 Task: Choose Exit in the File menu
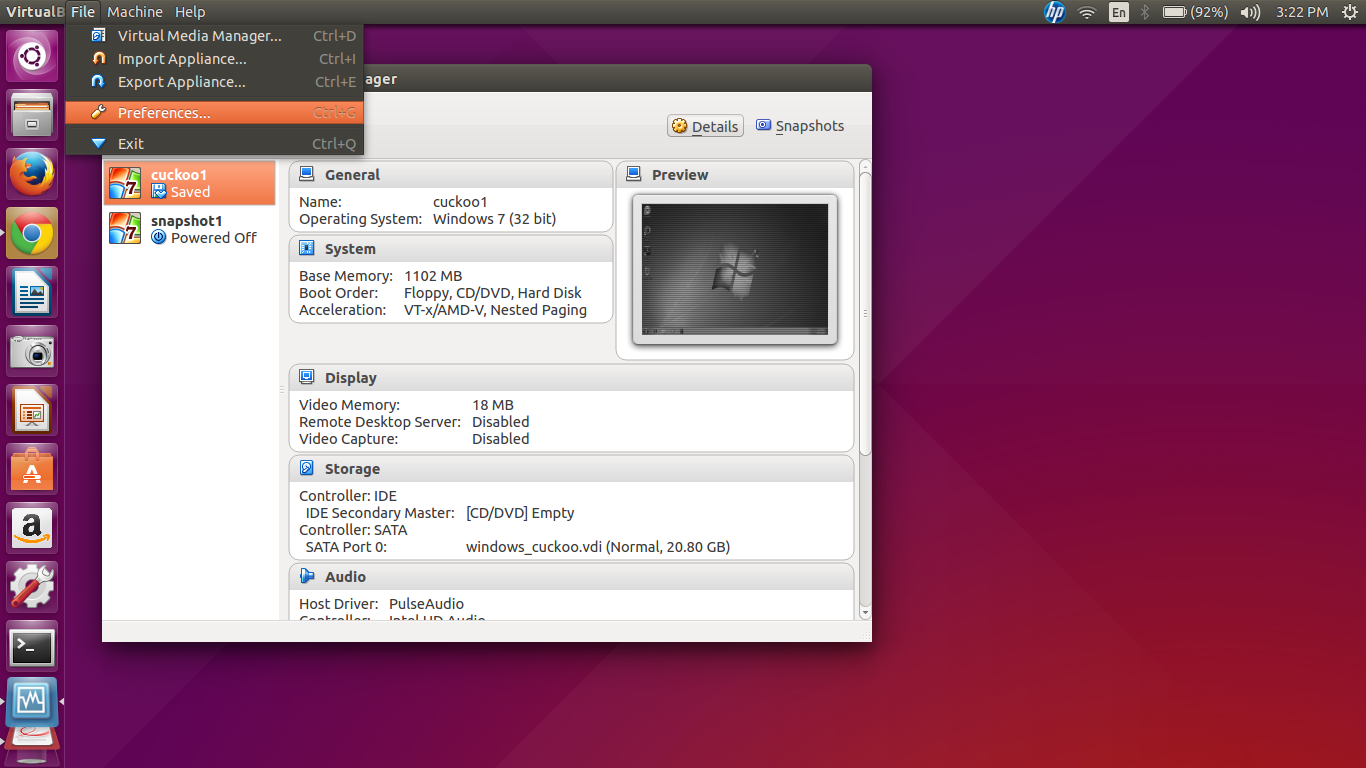(214, 144)
